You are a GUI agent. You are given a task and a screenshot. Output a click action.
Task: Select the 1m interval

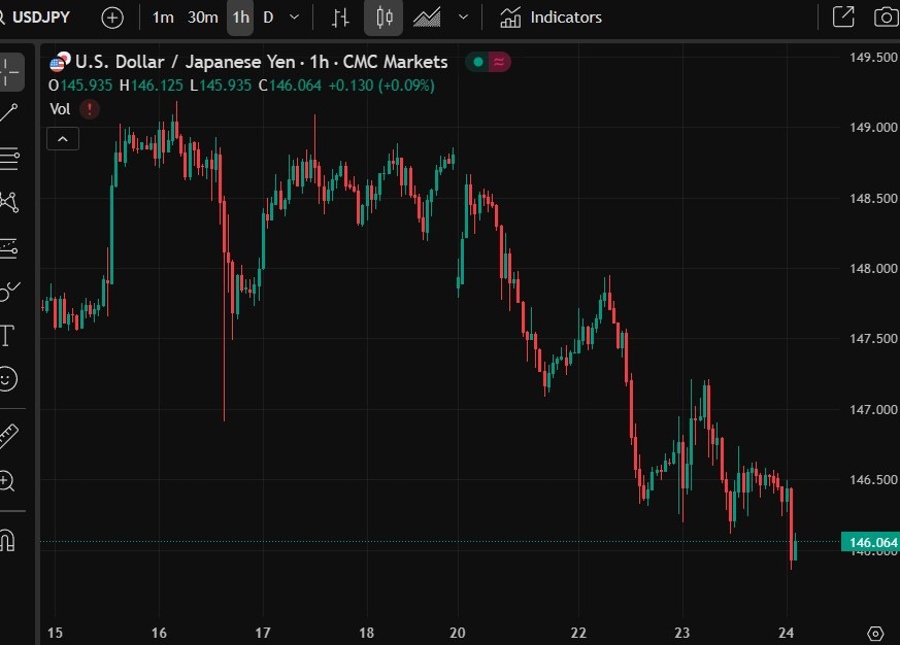point(163,17)
